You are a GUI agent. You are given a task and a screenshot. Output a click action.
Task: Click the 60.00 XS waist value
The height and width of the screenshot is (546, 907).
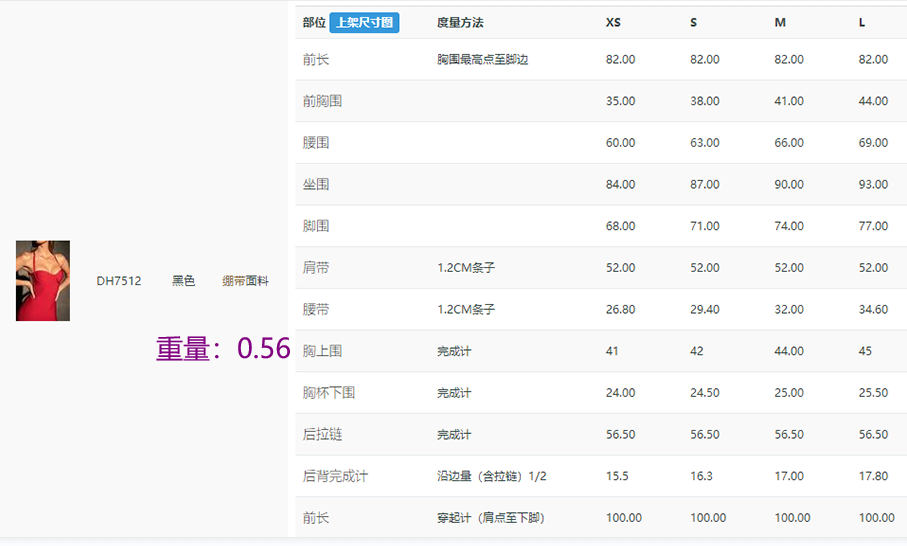pos(621,143)
